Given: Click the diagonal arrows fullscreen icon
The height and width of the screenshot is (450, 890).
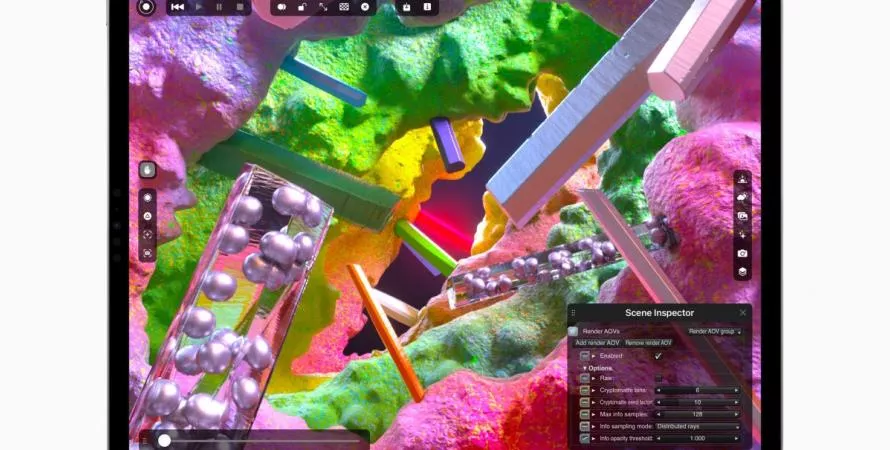Looking at the screenshot, I should [x=323, y=7].
